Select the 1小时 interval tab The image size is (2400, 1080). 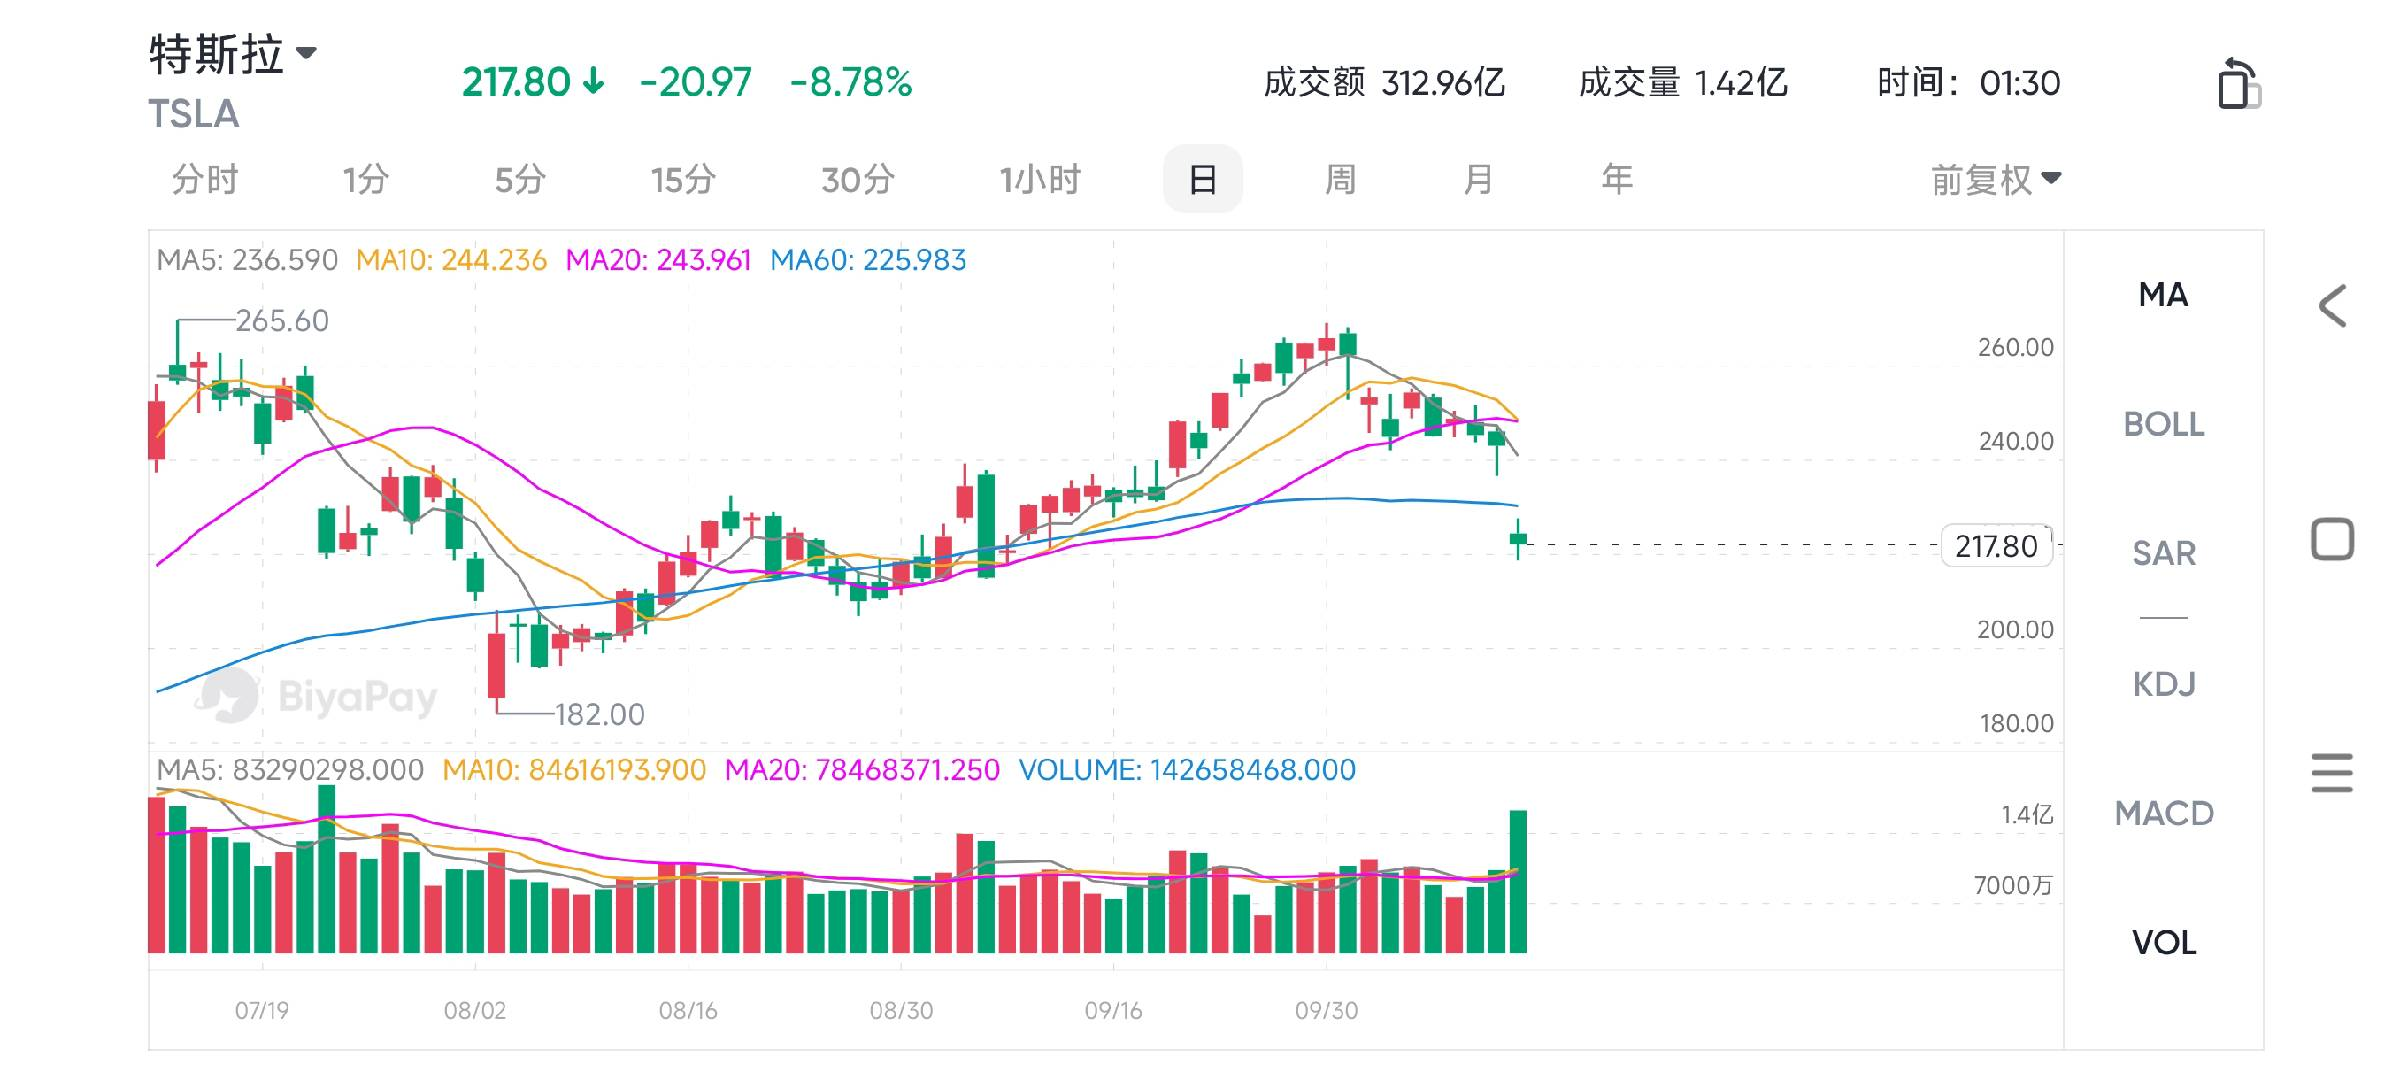(1040, 180)
